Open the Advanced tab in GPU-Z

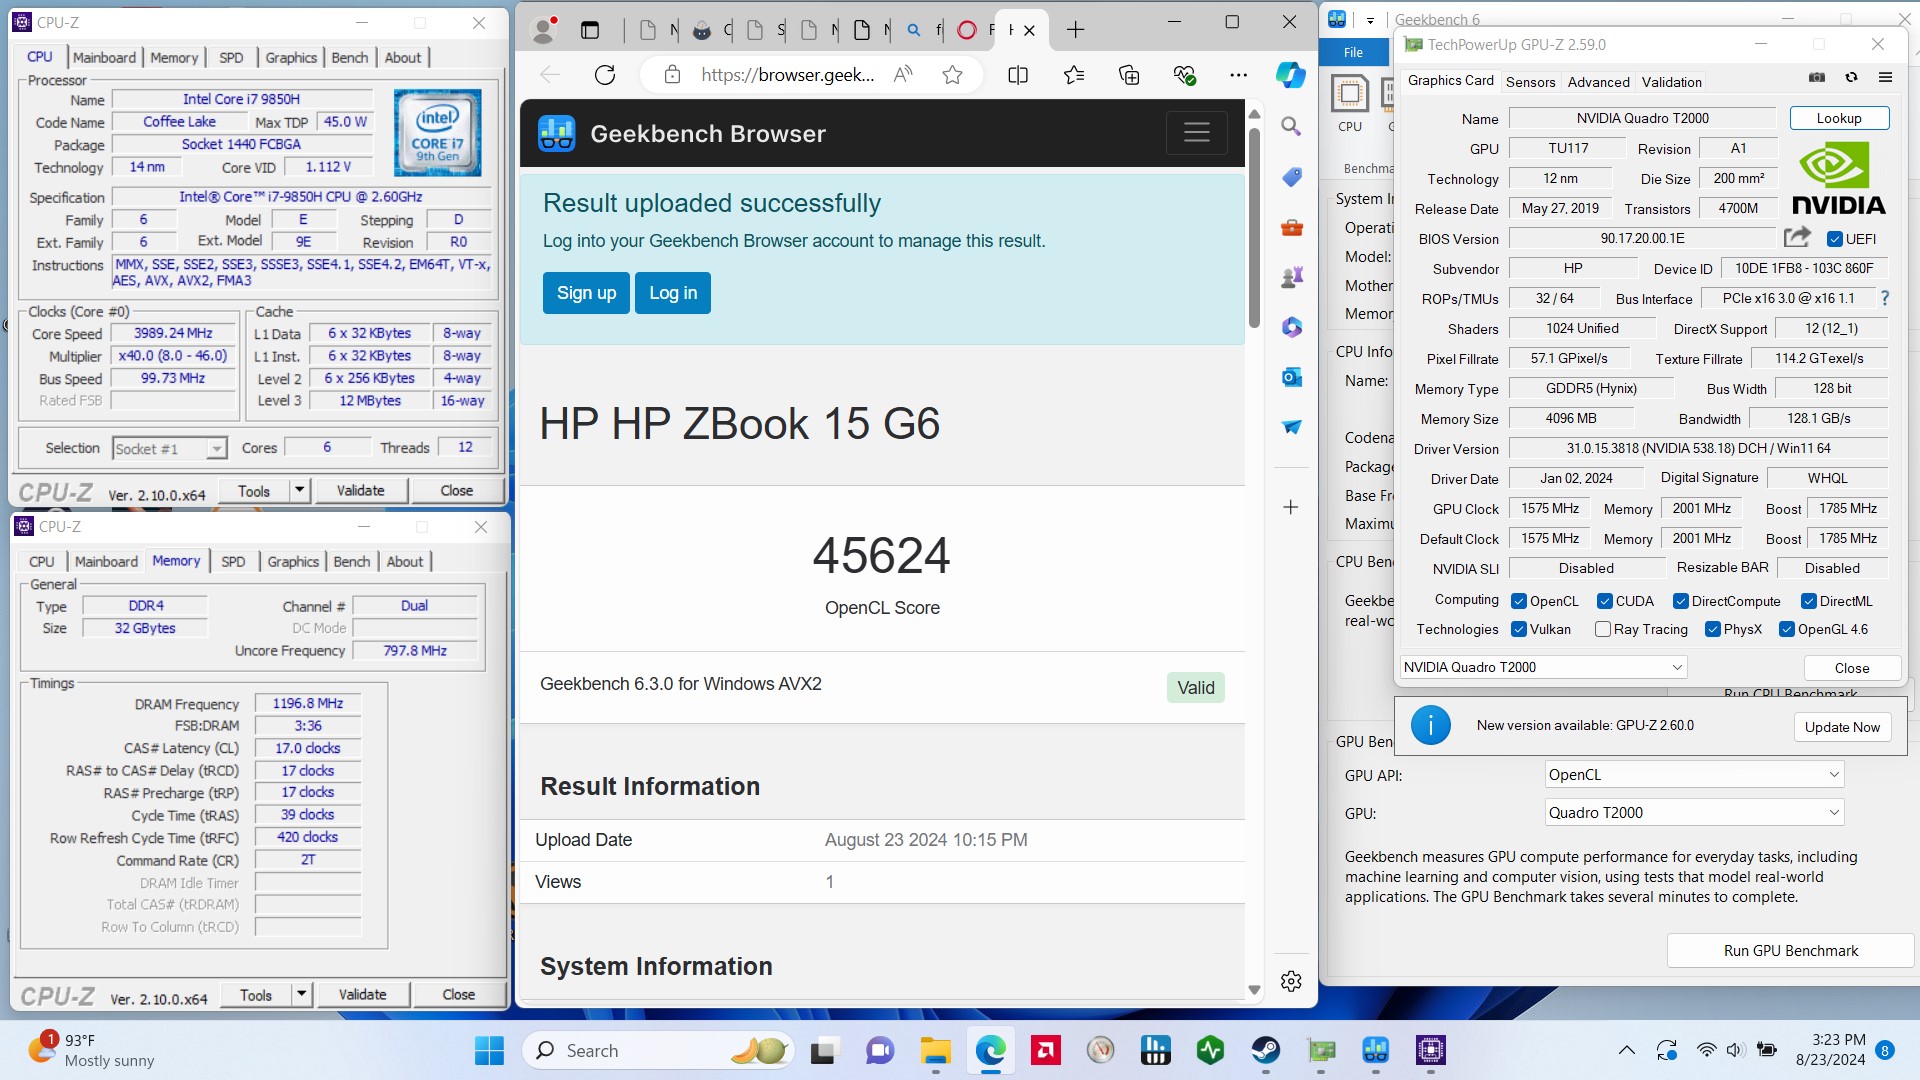[1598, 82]
